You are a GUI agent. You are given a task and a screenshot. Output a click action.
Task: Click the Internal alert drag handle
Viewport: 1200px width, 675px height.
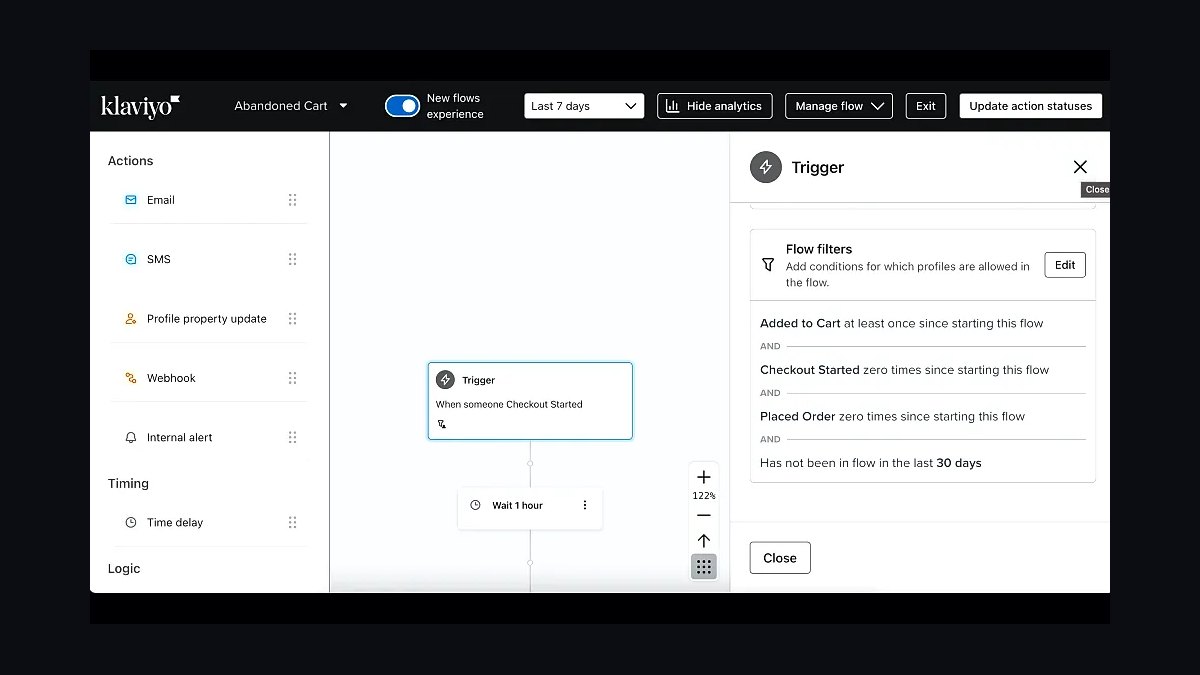click(x=293, y=437)
